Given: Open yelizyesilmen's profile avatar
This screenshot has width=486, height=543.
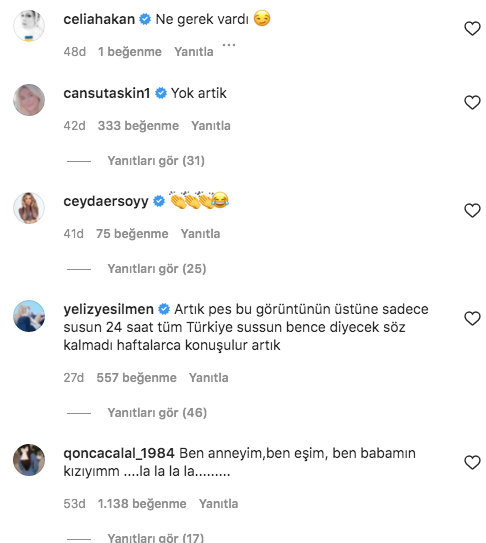Looking at the screenshot, I should point(29,316).
